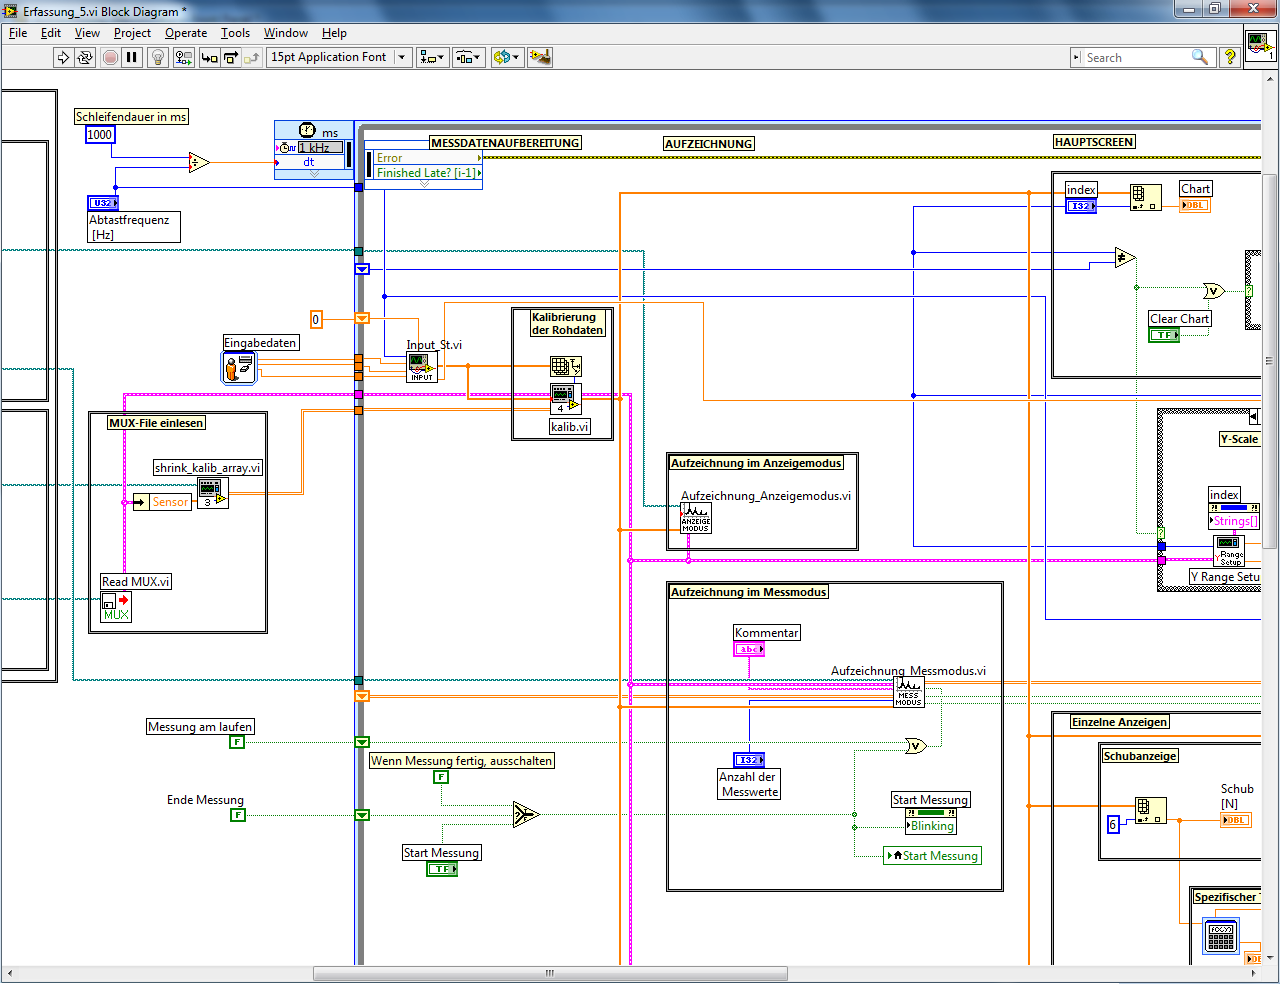Viewport: 1280px width, 984px height.
Task: Click the horizontal scrollbar thumb
Action: click(x=550, y=973)
